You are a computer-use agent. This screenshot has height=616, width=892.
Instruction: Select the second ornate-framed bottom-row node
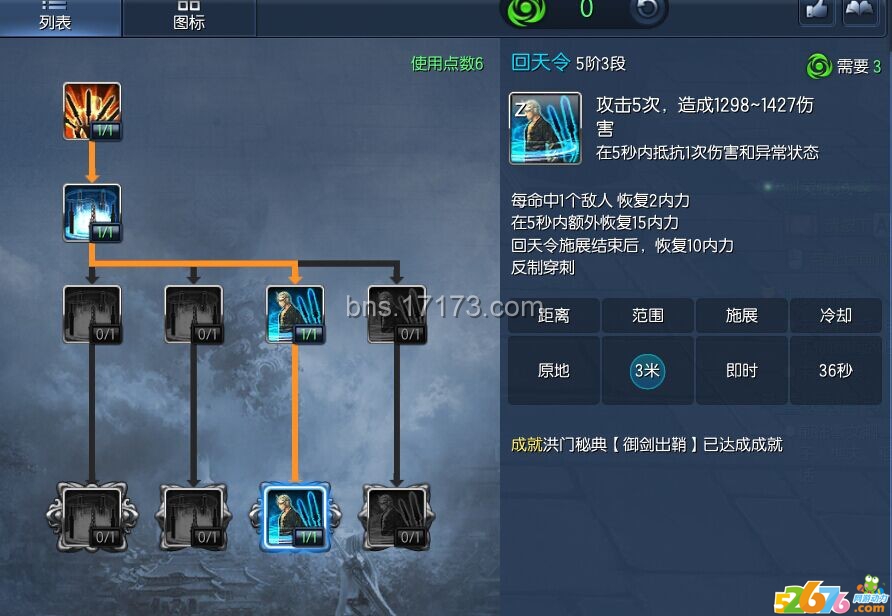coord(193,516)
